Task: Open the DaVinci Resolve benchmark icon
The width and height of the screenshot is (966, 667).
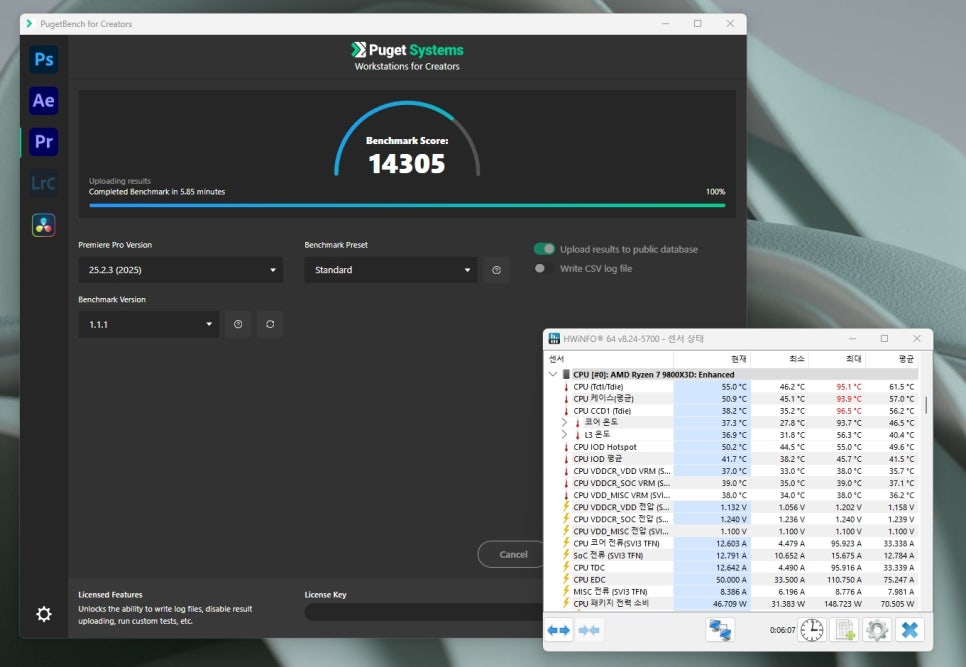Action: tap(44, 225)
